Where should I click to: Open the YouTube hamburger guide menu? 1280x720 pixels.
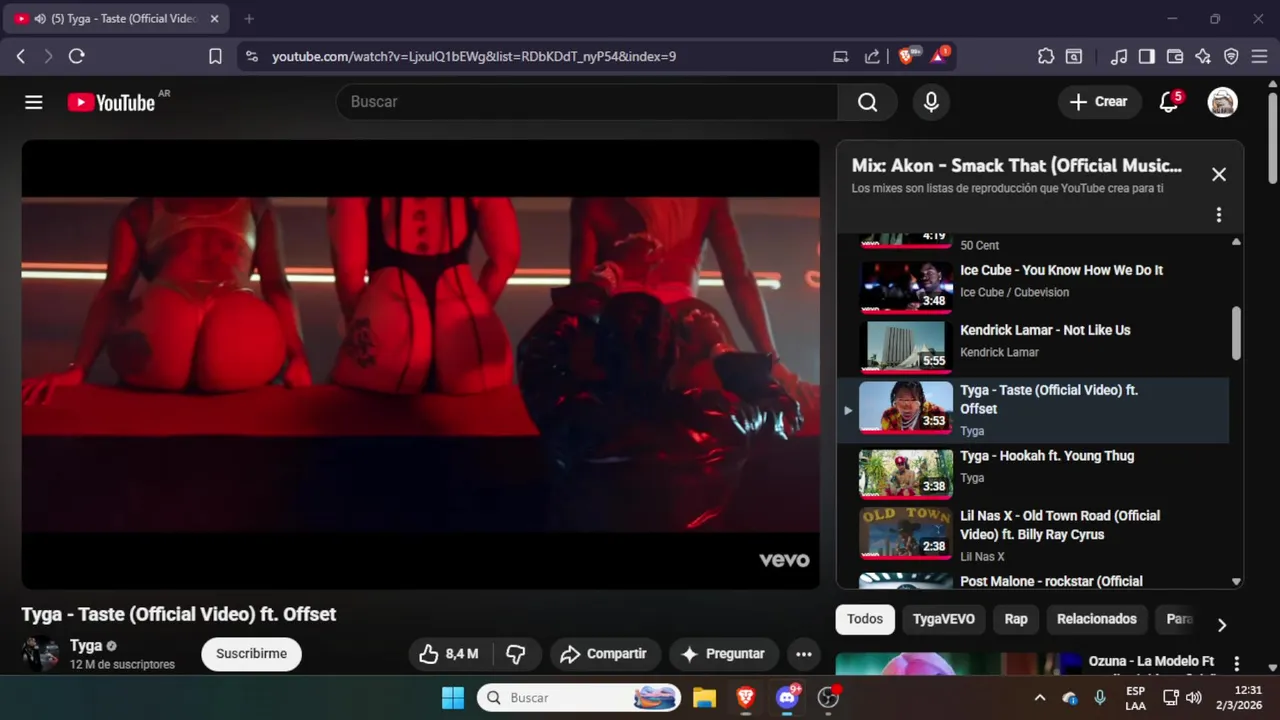pos(34,102)
